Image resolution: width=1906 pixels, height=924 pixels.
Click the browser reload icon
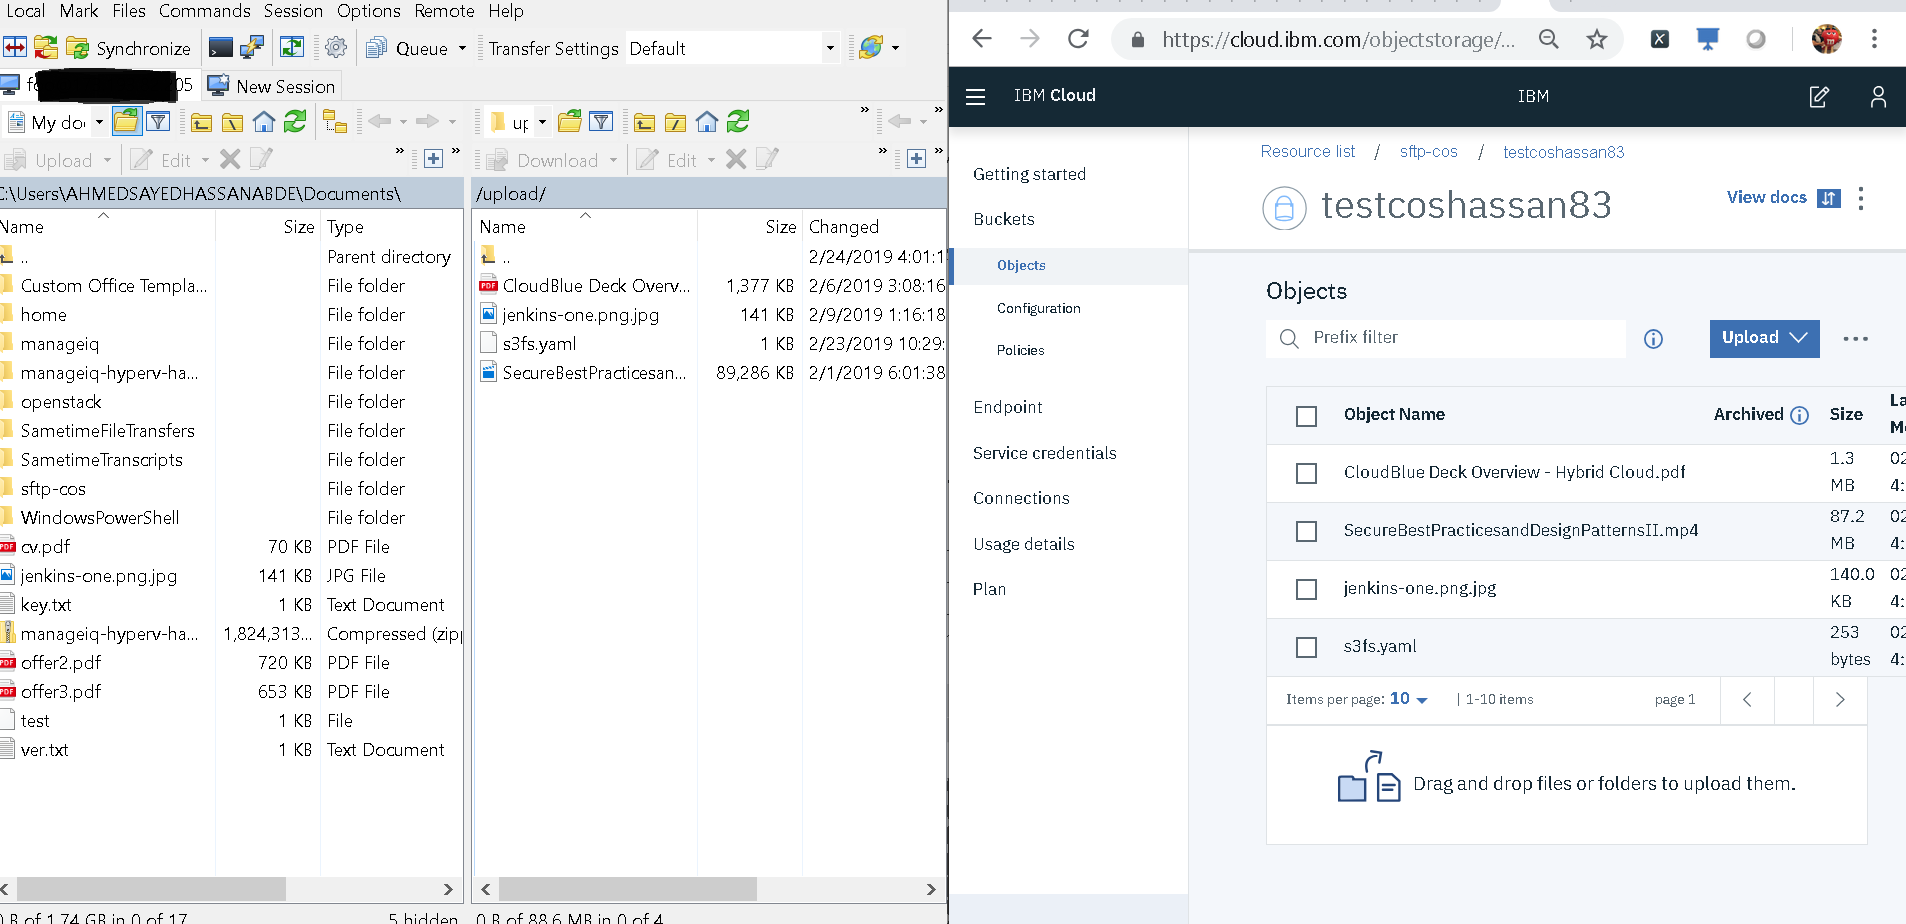point(1078,39)
